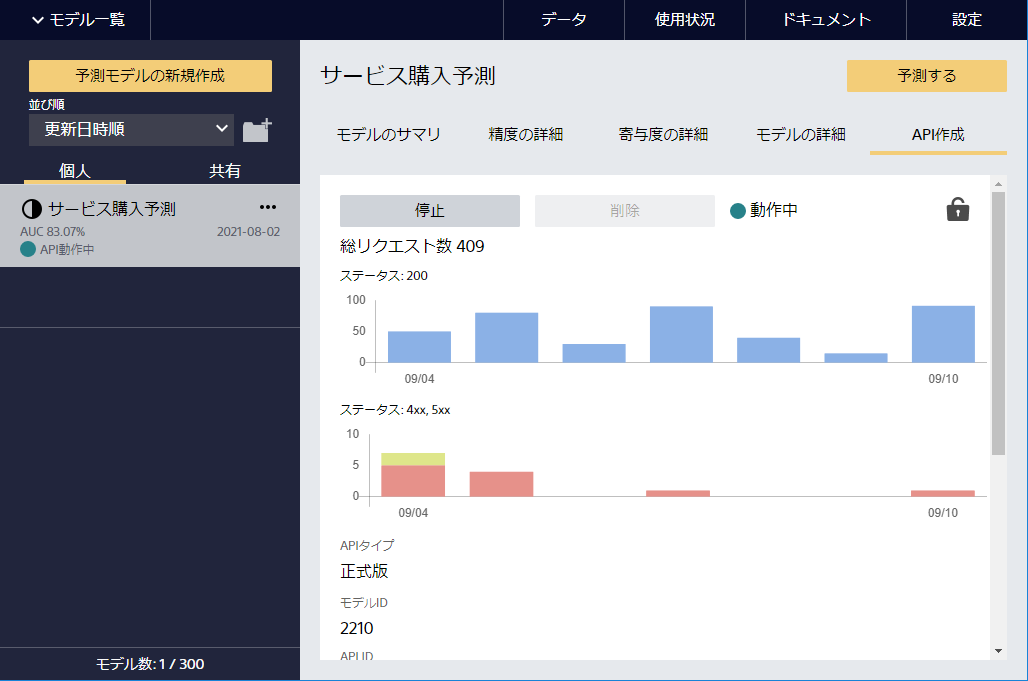
Task: Click the half-circle icon beside サービス購入予測
Action: [32, 209]
